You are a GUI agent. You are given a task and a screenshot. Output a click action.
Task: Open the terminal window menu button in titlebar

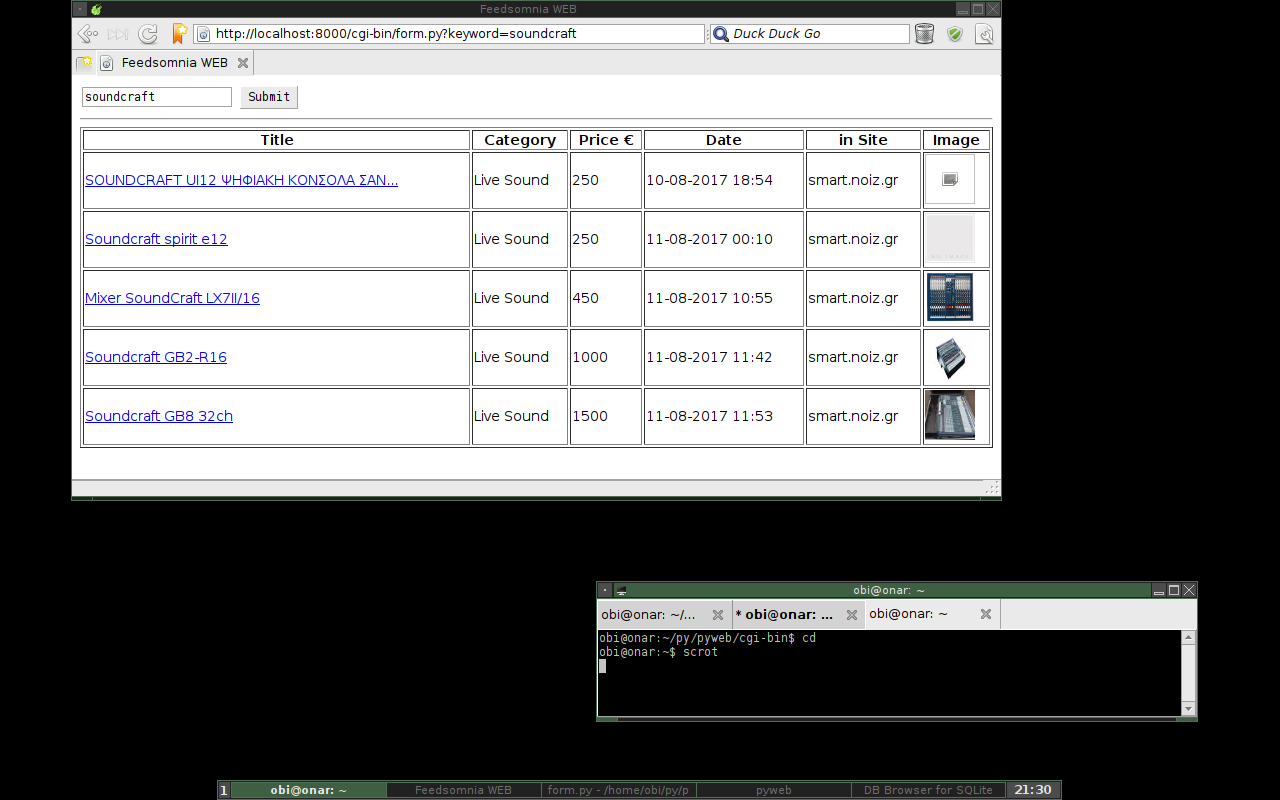tap(605, 590)
